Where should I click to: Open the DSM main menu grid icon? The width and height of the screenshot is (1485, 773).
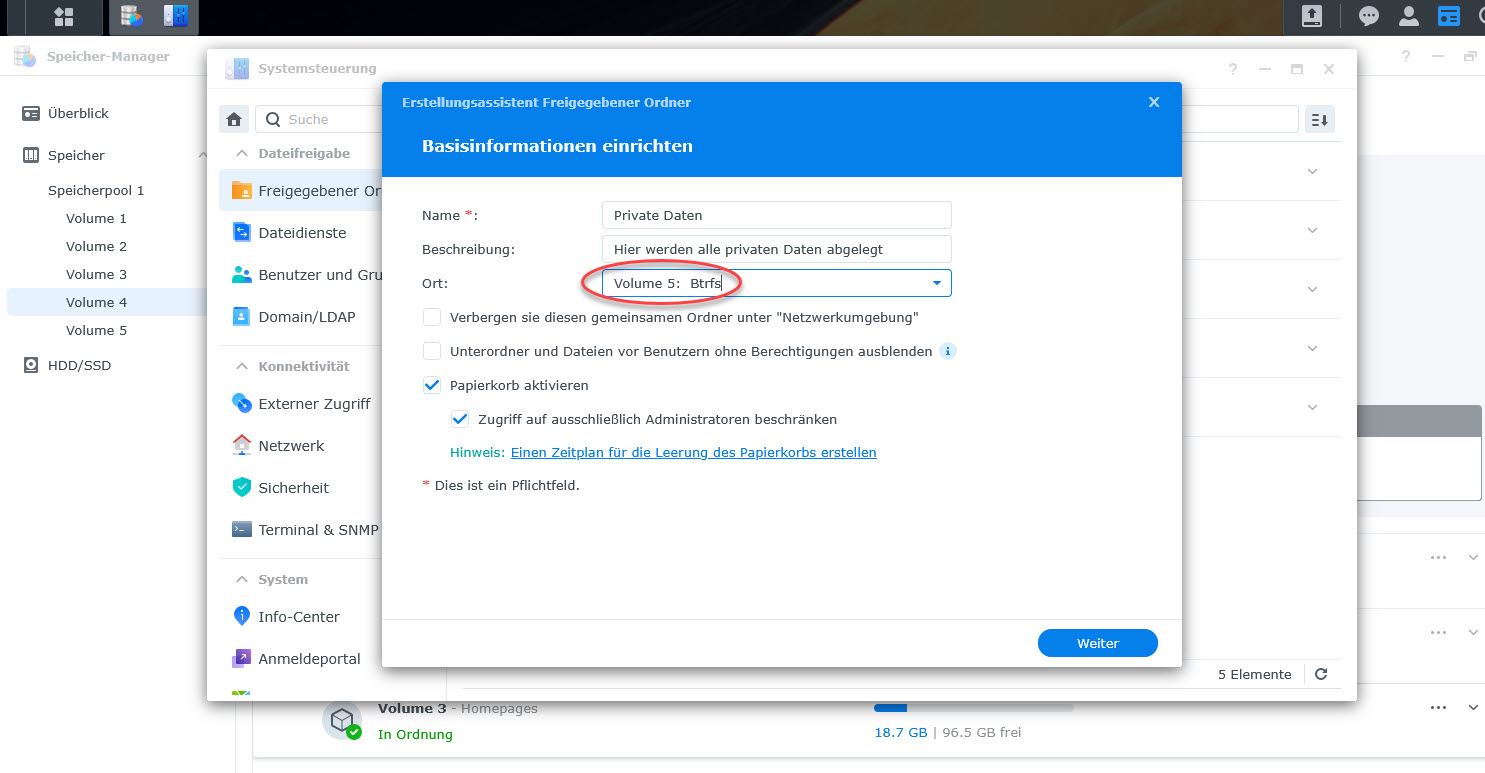pos(63,16)
